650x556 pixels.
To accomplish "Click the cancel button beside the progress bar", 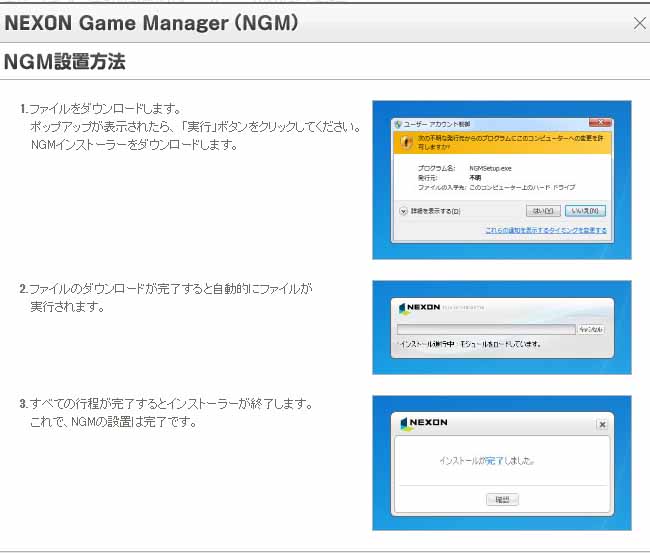I will (x=591, y=329).
